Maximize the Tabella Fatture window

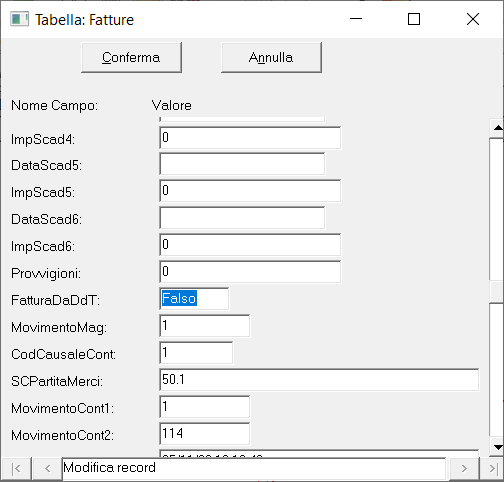[x=414, y=19]
